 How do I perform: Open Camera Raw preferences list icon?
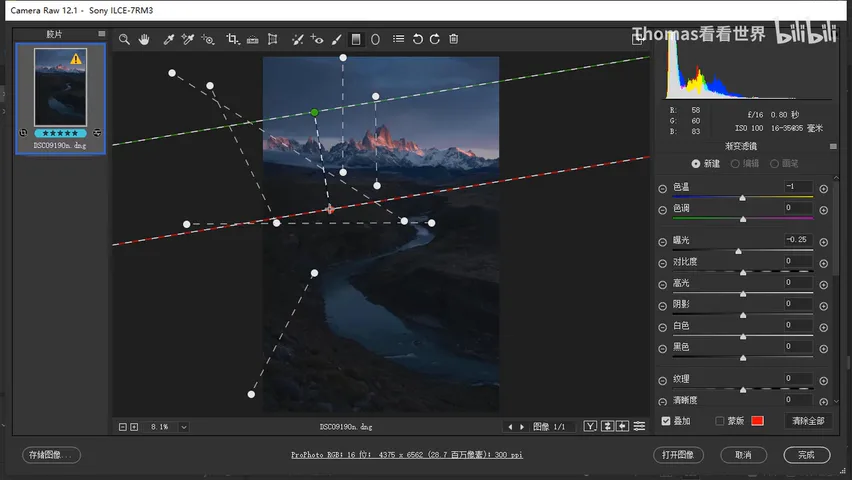click(398, 39)
